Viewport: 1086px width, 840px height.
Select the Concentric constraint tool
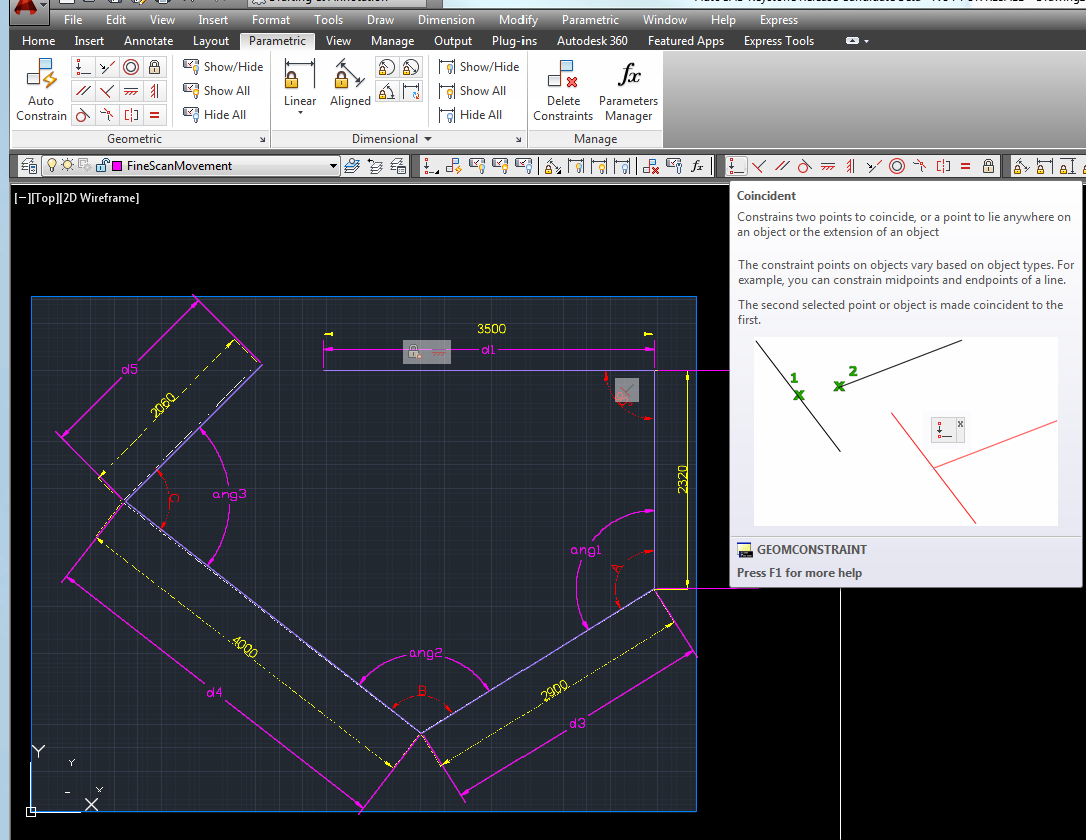(x=129, y=67)
